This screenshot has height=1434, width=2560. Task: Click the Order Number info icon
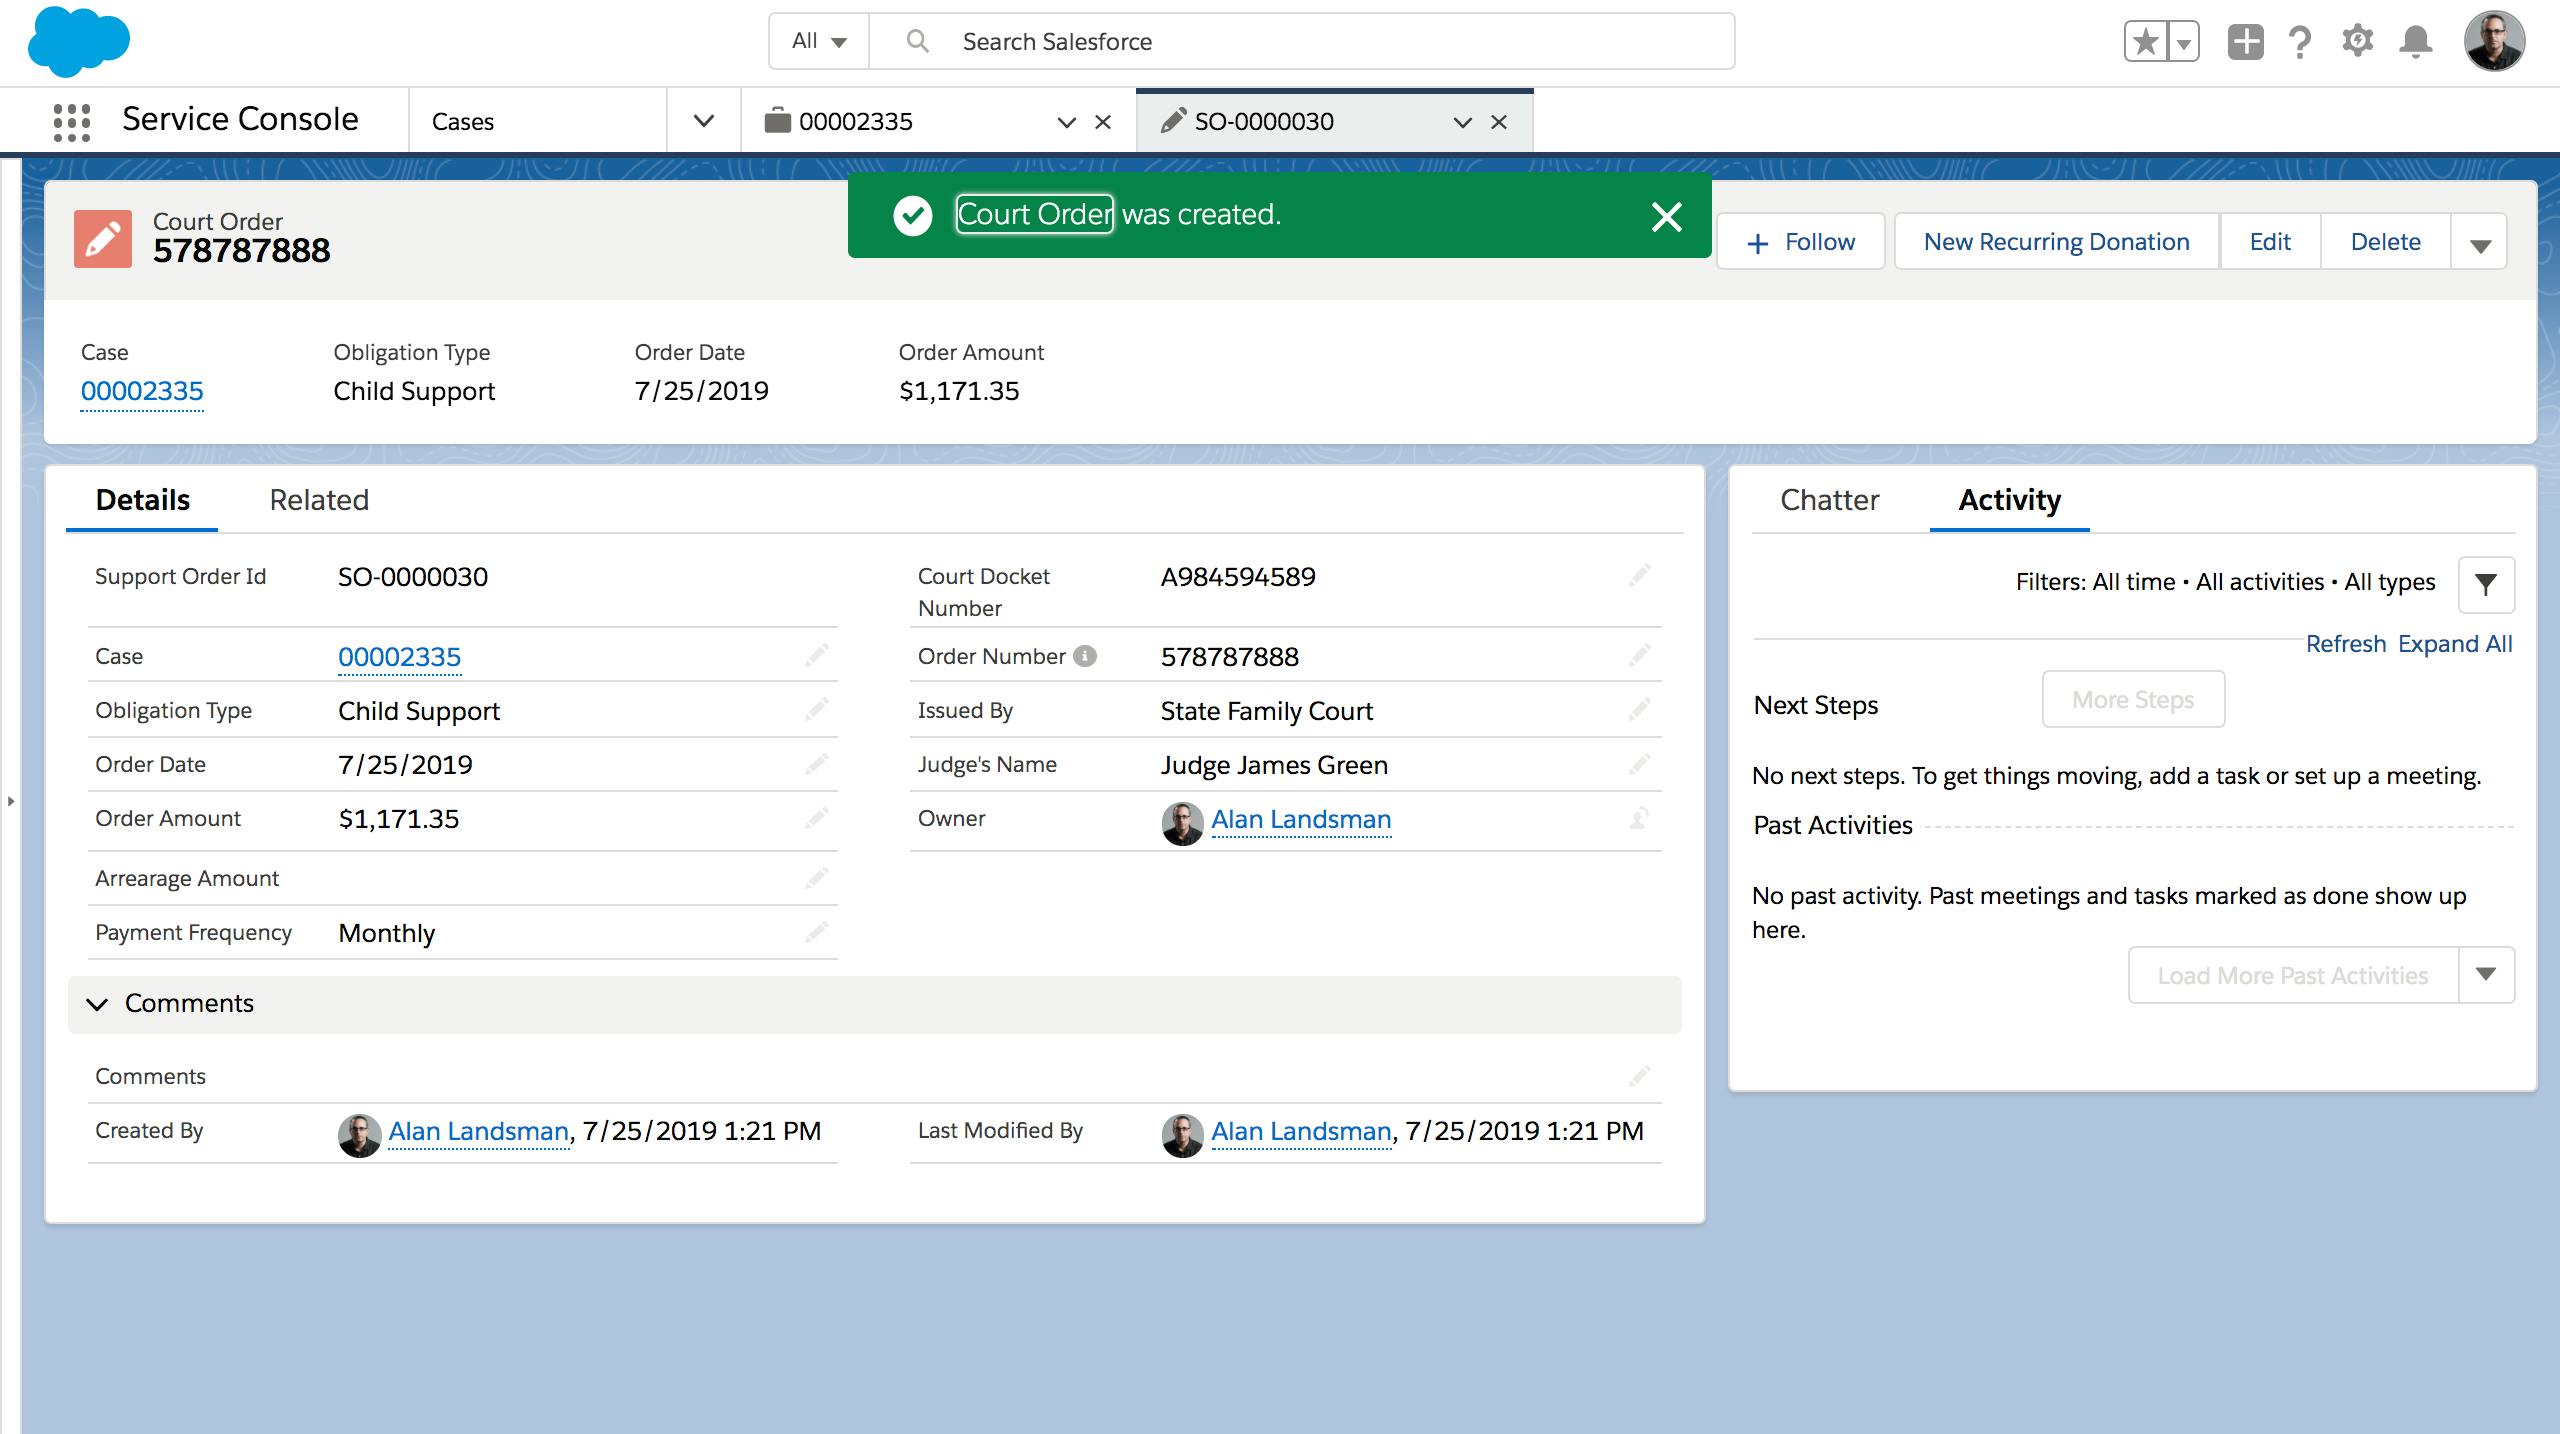1085,656
